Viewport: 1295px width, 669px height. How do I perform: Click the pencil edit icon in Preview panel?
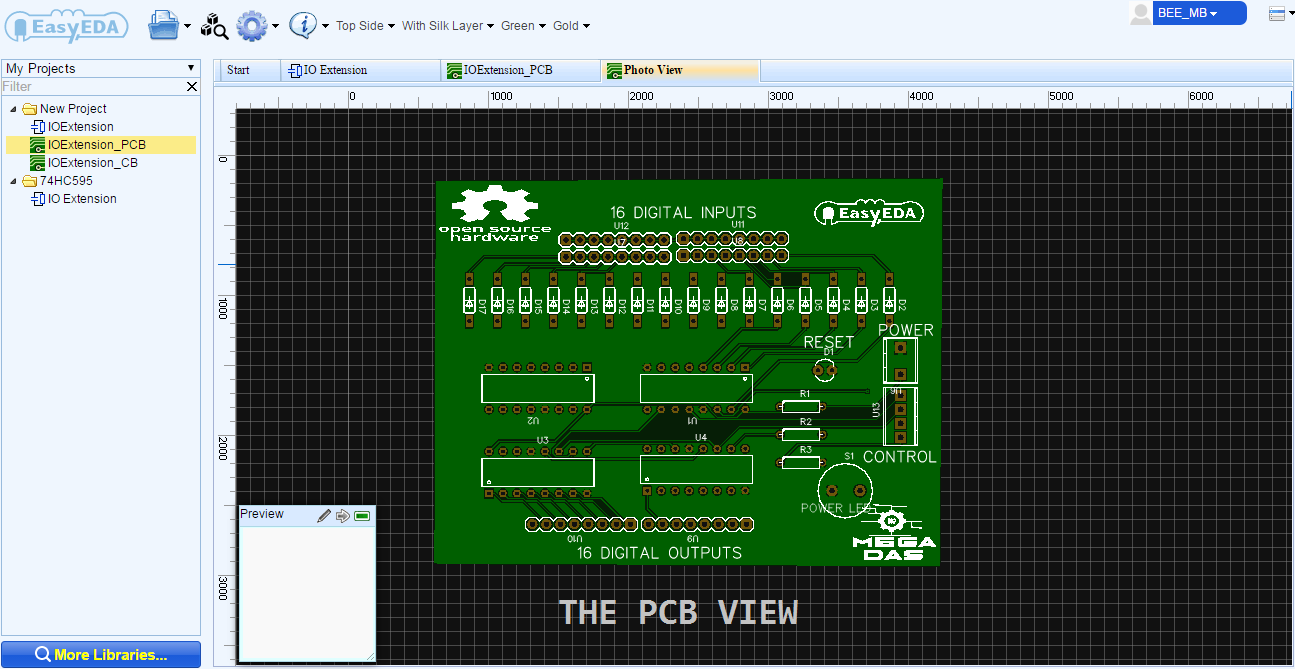(x=323, y=514)
